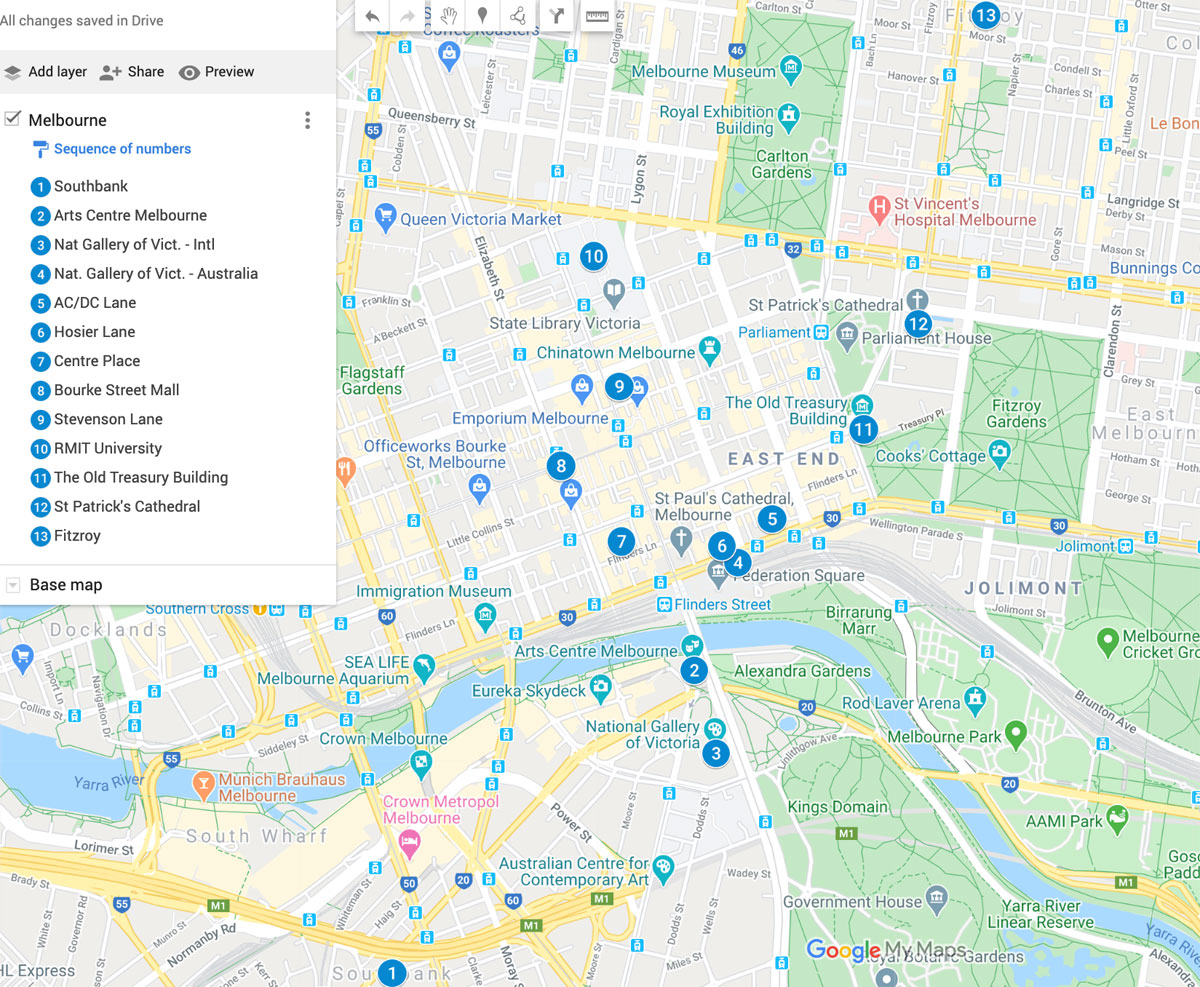Click the Cooks' Cottage camera pin

999,454
